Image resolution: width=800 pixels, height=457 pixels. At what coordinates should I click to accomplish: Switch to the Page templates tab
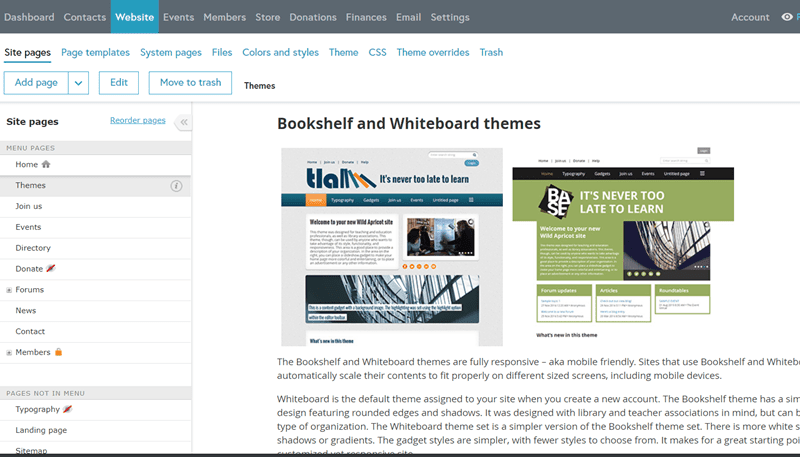[95, 53]
